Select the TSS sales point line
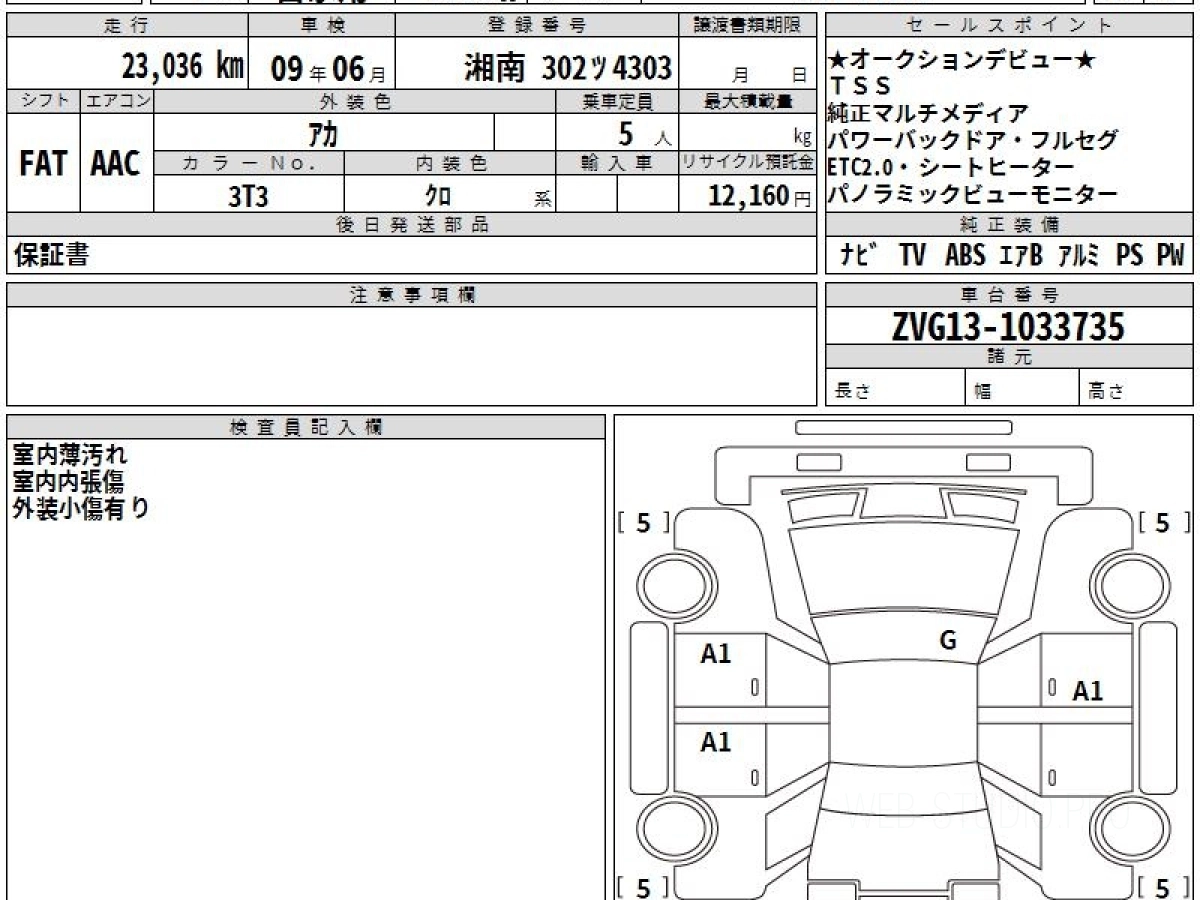This screenshot has height=900, width=1200. tap(860, 87)
